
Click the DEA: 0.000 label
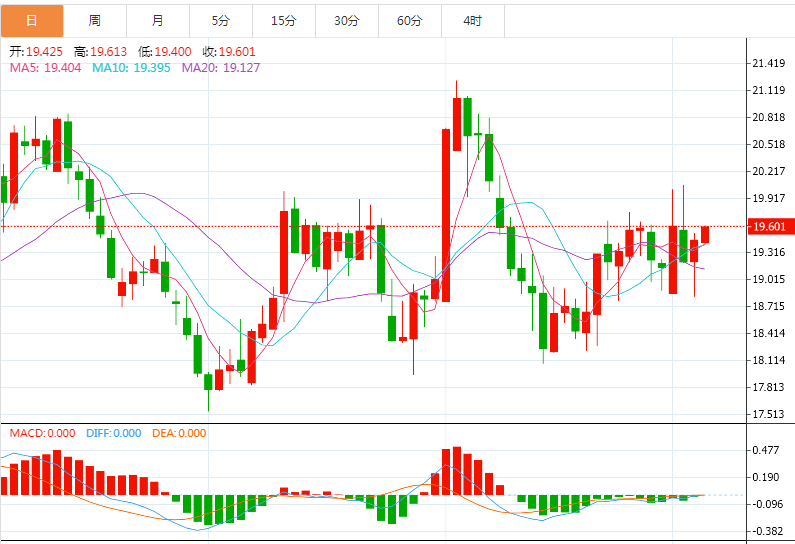click(x=179, y=433)
